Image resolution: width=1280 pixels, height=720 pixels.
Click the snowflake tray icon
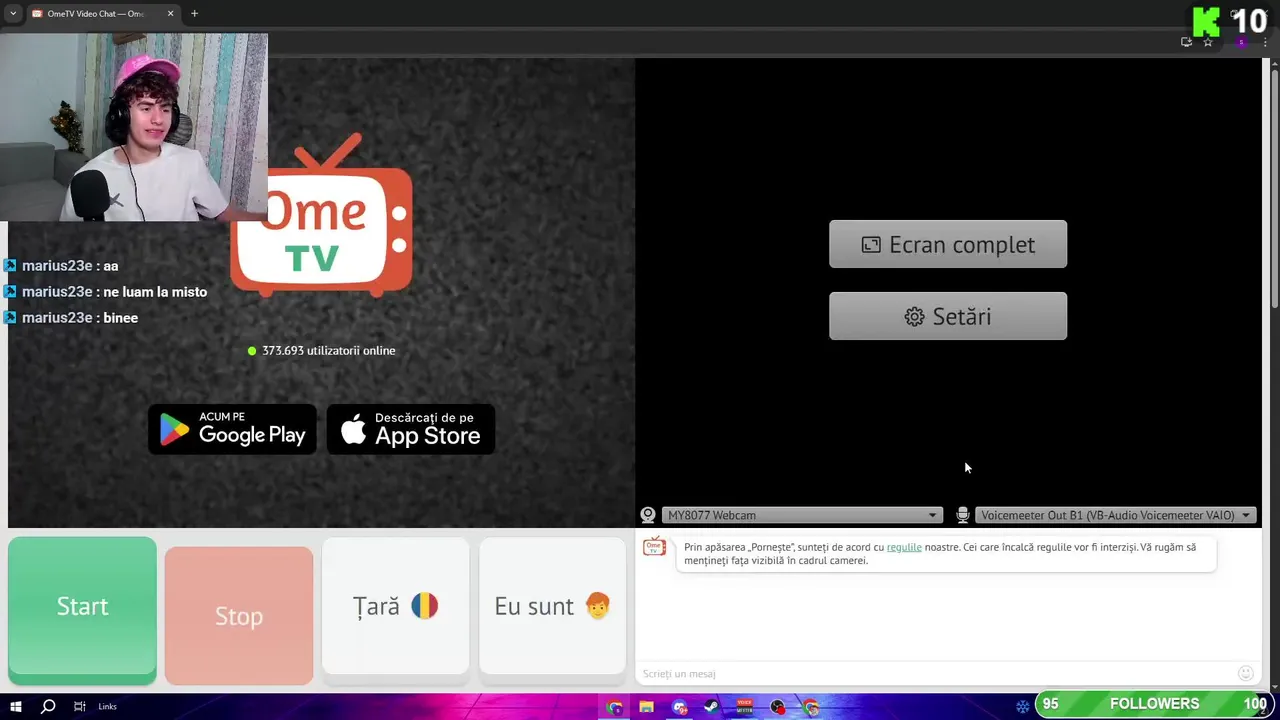pyautogui.click(x=1023, y=706)
